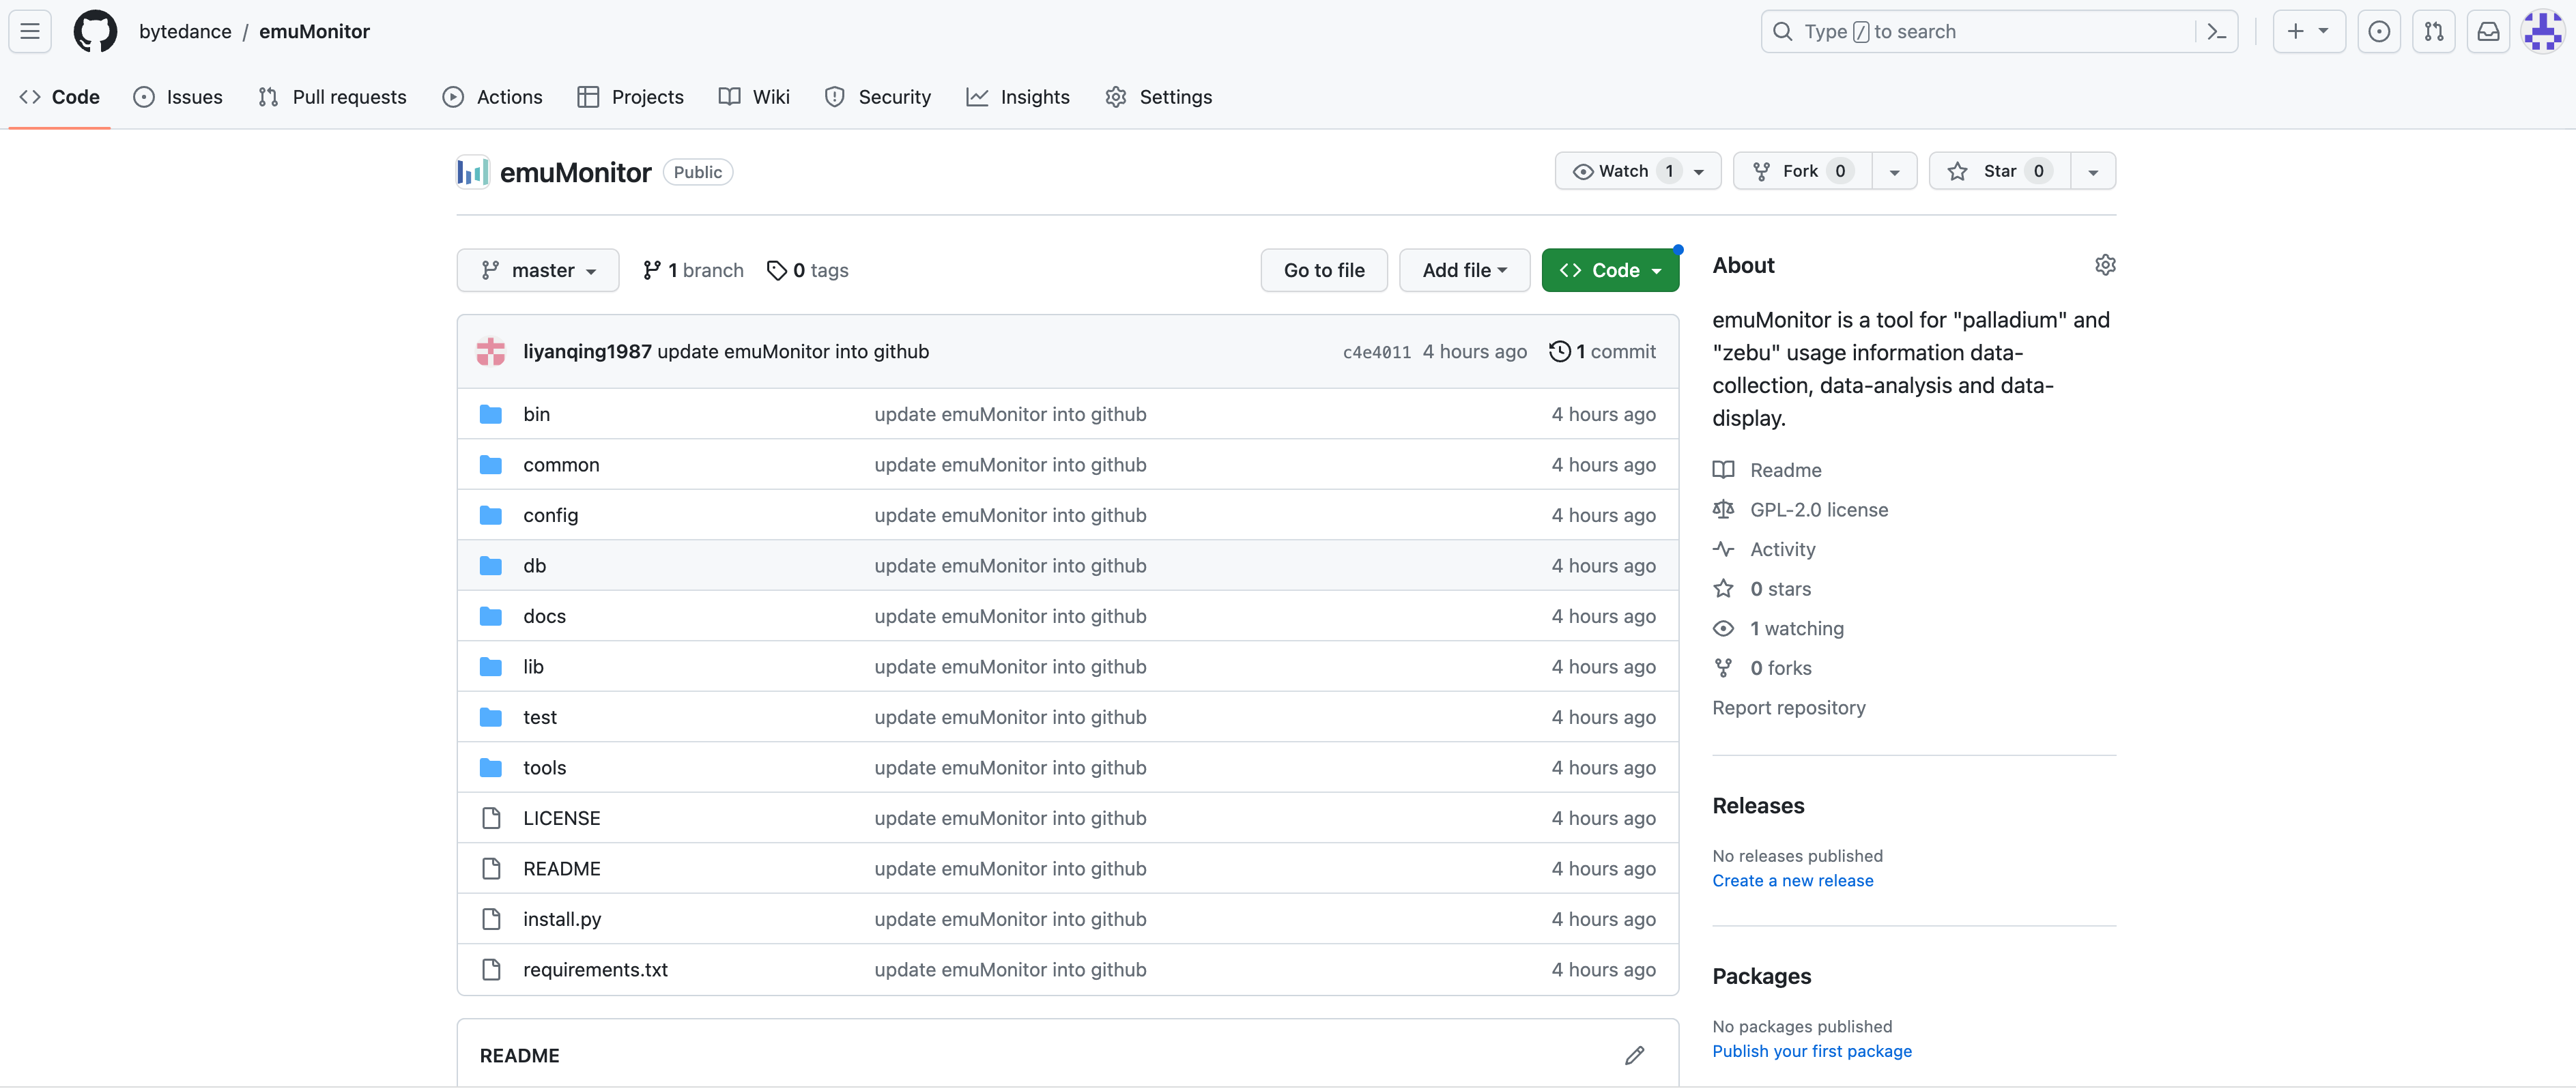Screen dimensions: 2576x1089
Task: Click the bin folder icon
Action: pos(491,414)
